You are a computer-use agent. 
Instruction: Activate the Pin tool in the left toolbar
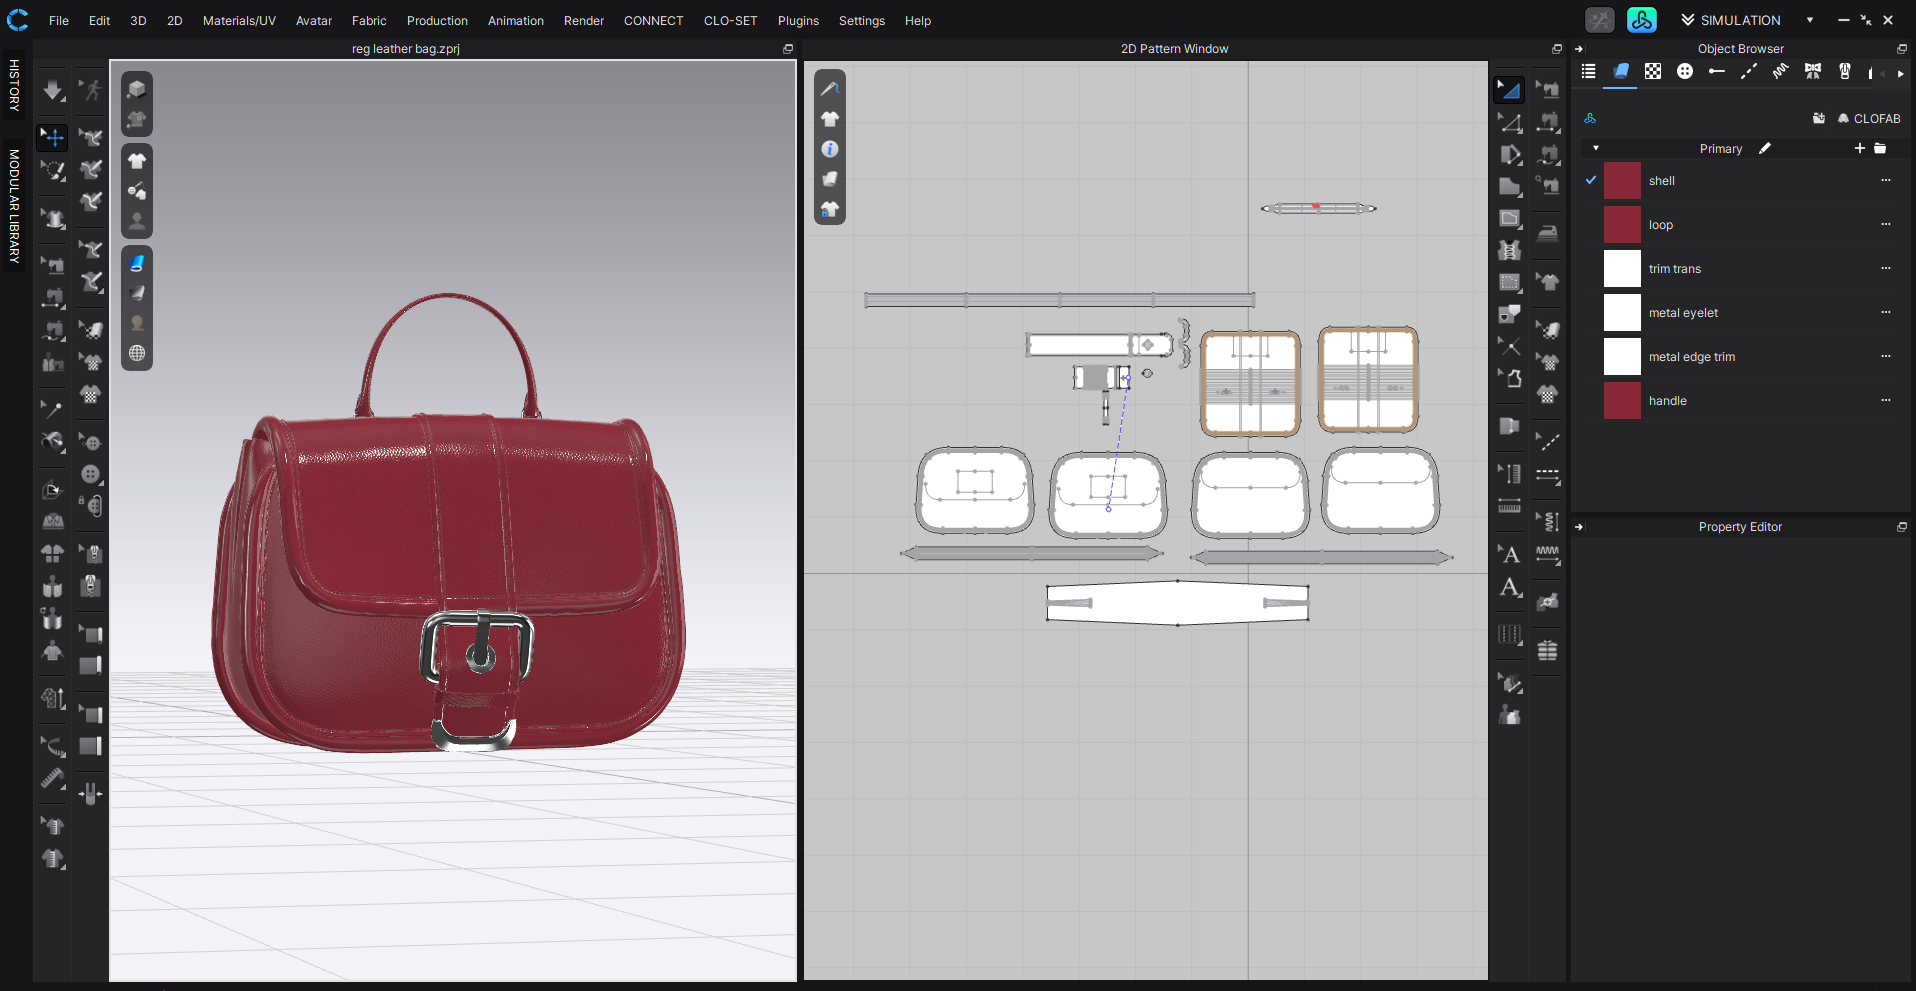pyautogui.click(x=52, y=408)
